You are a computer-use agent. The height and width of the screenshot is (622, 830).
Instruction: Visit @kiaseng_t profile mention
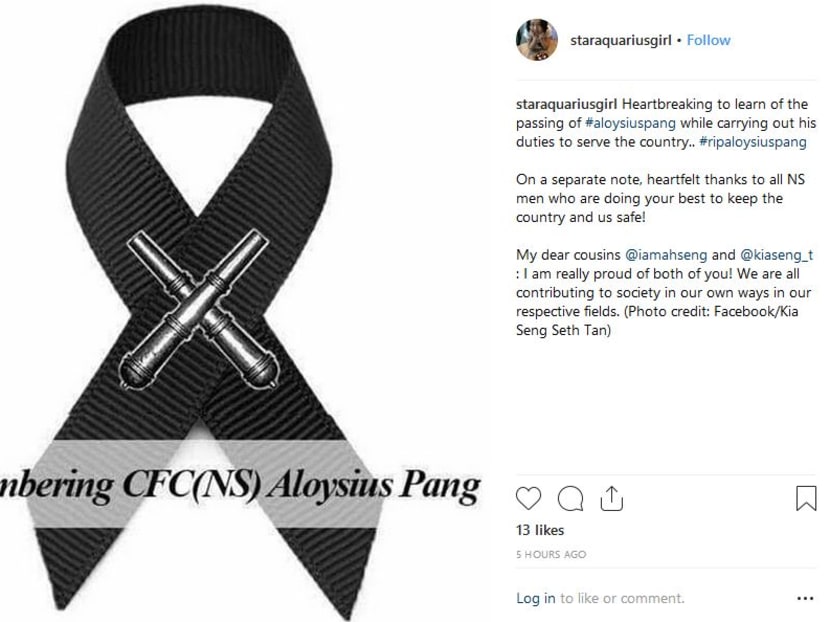tap(776, 255)
